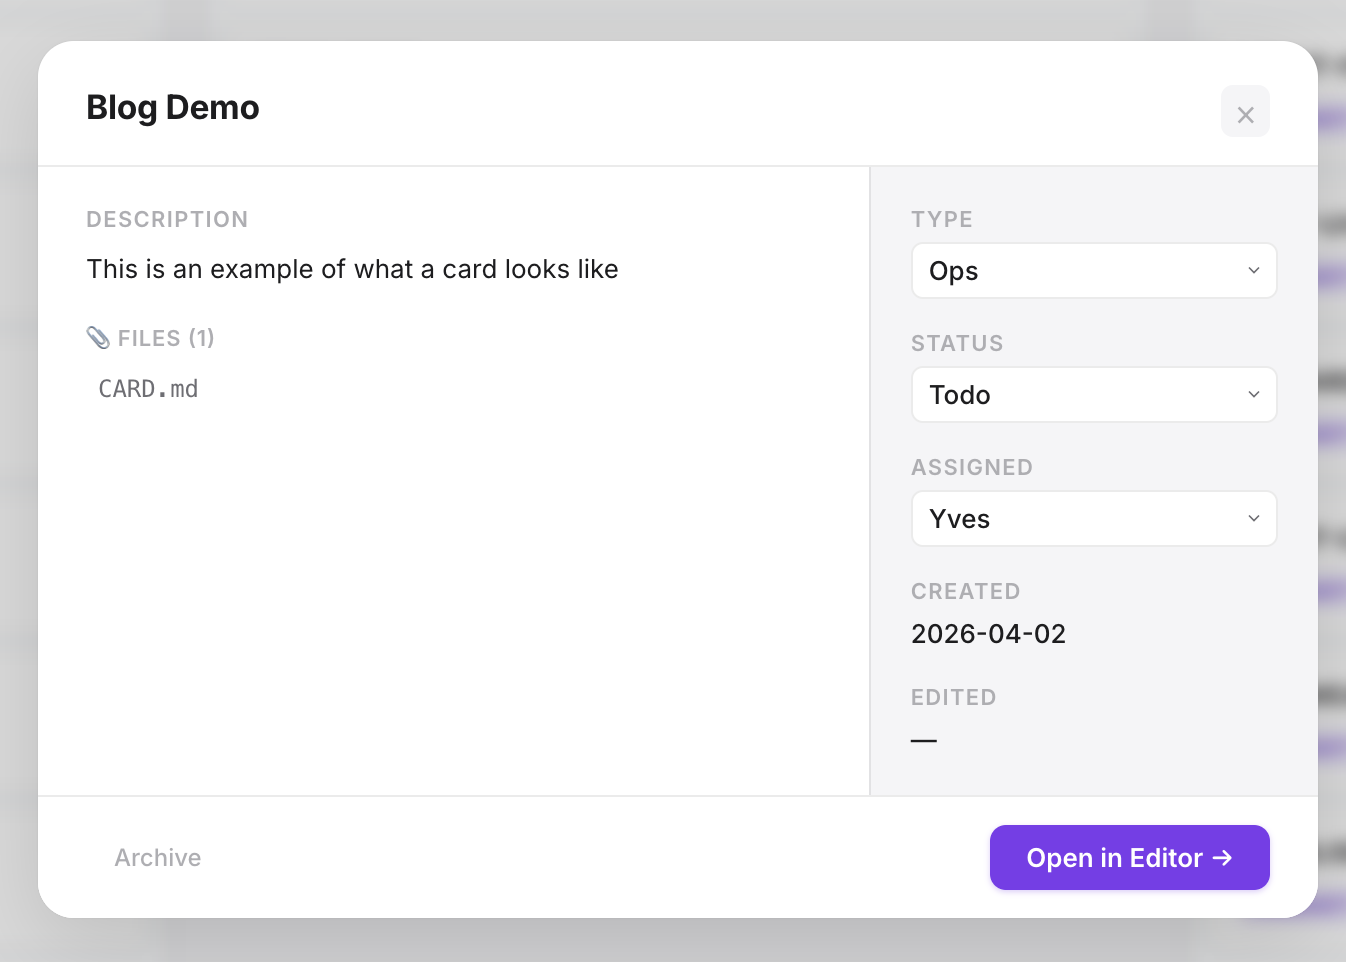Expand the Status dropdown set to Todo

click(1093, 395)
